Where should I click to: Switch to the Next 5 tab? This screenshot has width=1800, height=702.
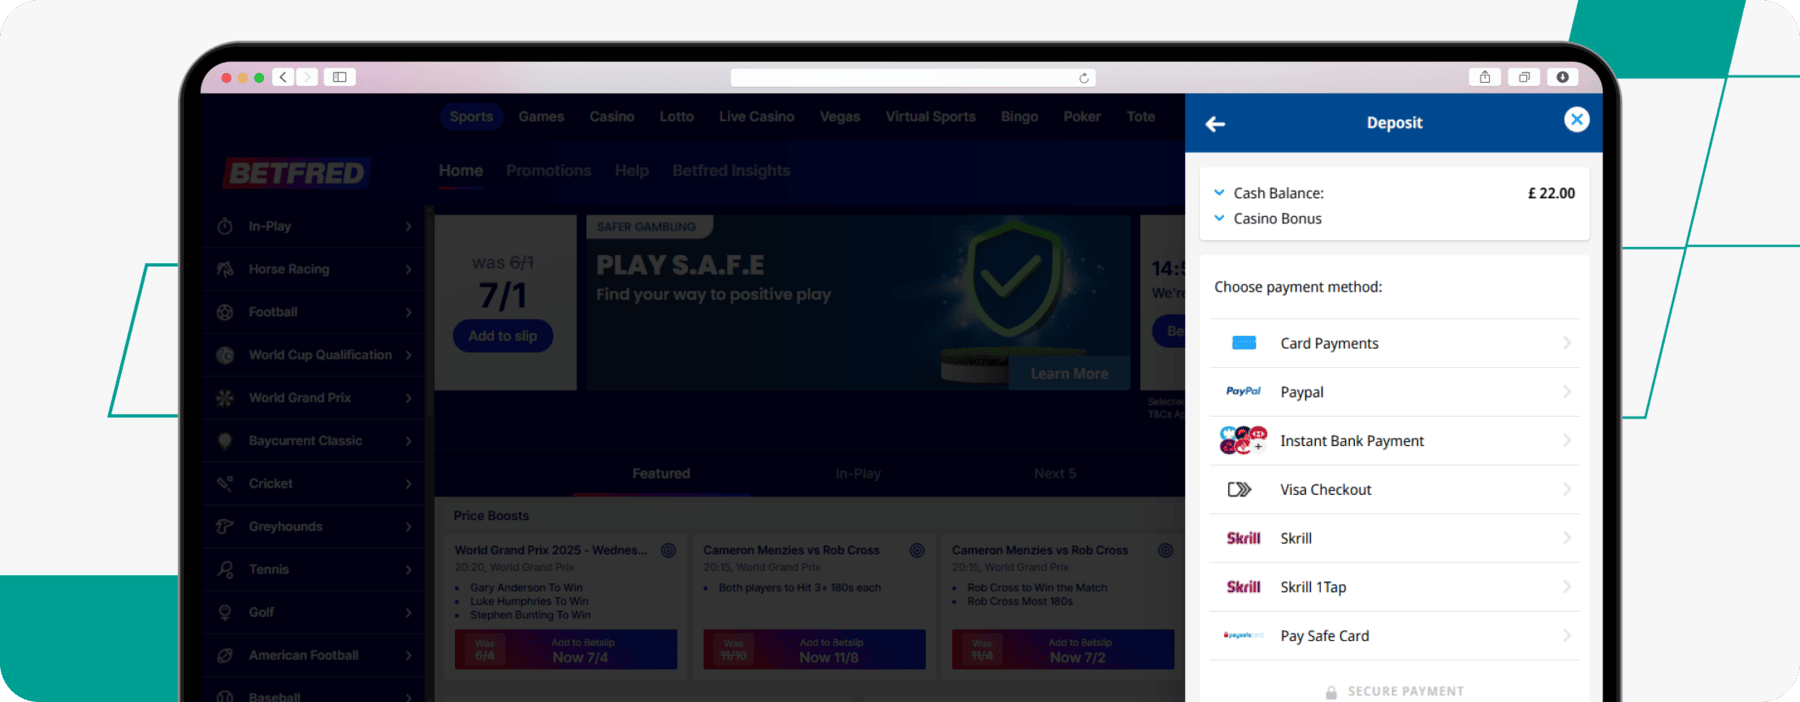point(1055,474)
